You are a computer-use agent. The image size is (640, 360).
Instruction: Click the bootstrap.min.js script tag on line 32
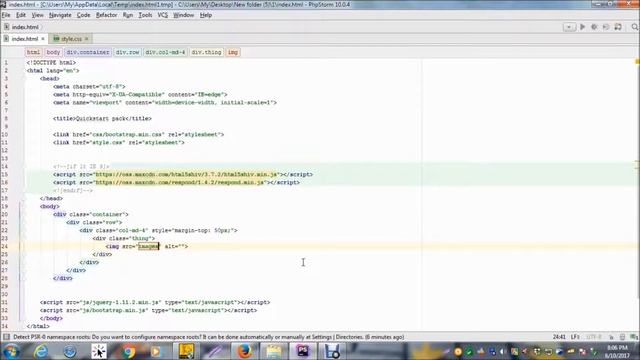149,310
